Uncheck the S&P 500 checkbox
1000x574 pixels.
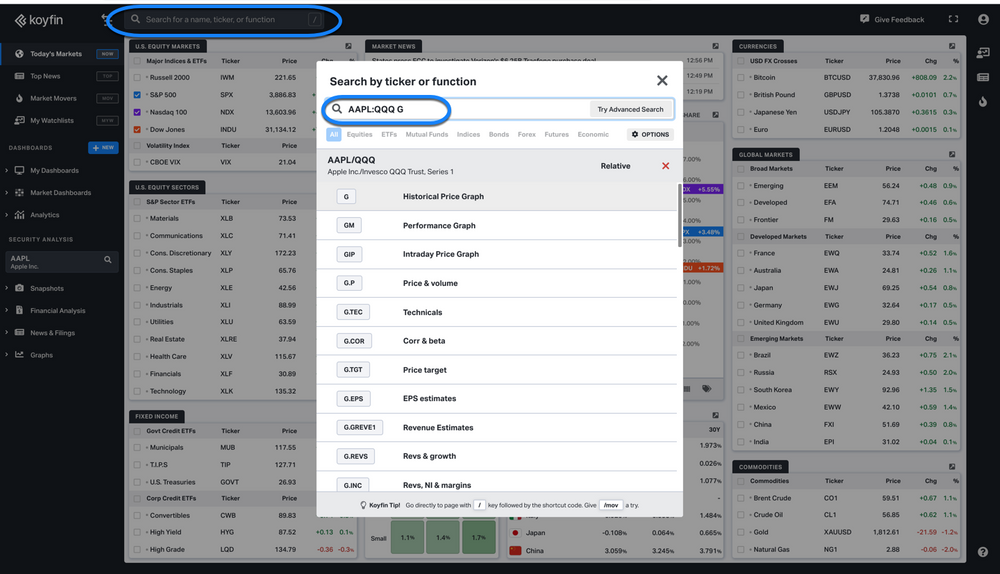pos(137,94)
